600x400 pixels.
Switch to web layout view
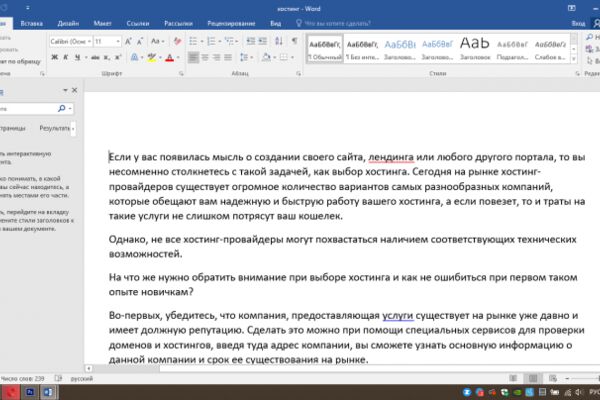[x=553, y=379]
